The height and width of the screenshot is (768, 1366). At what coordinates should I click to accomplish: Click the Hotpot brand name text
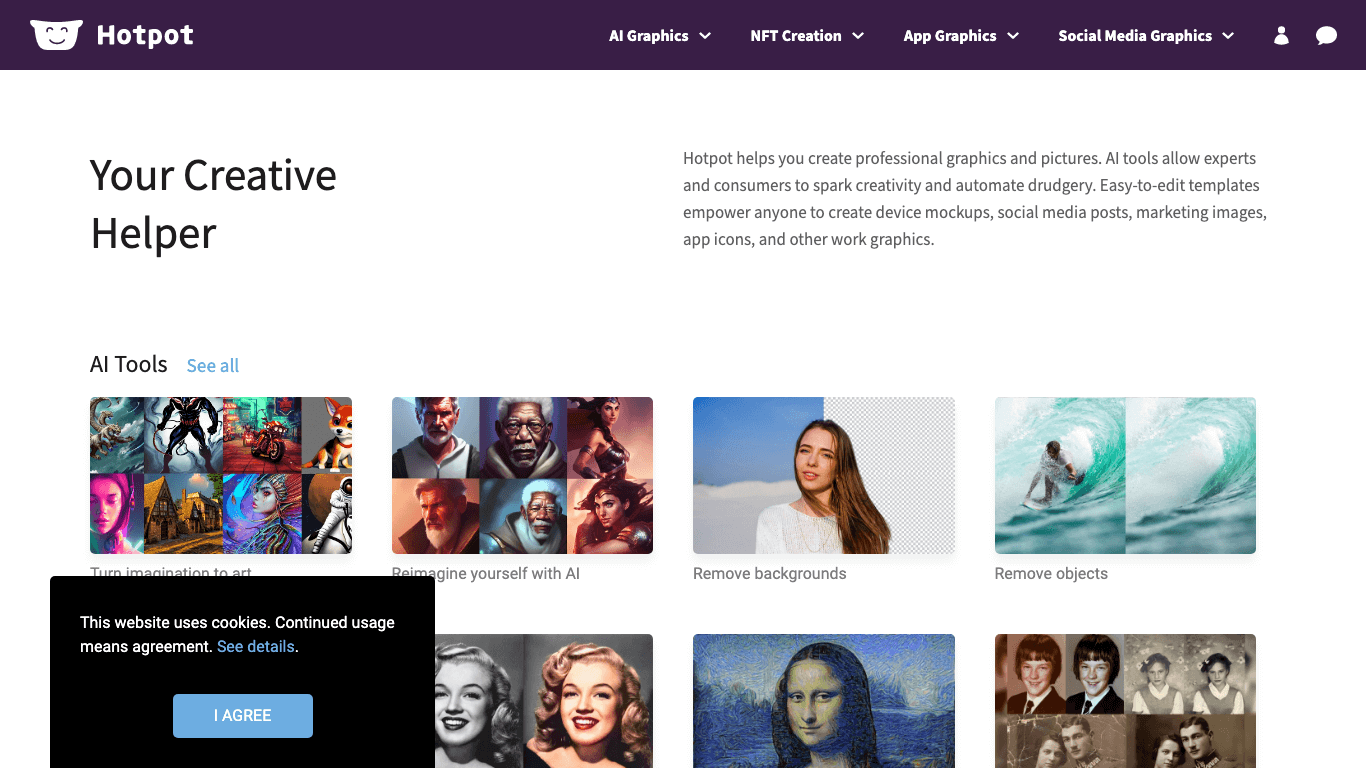(145, 36)
